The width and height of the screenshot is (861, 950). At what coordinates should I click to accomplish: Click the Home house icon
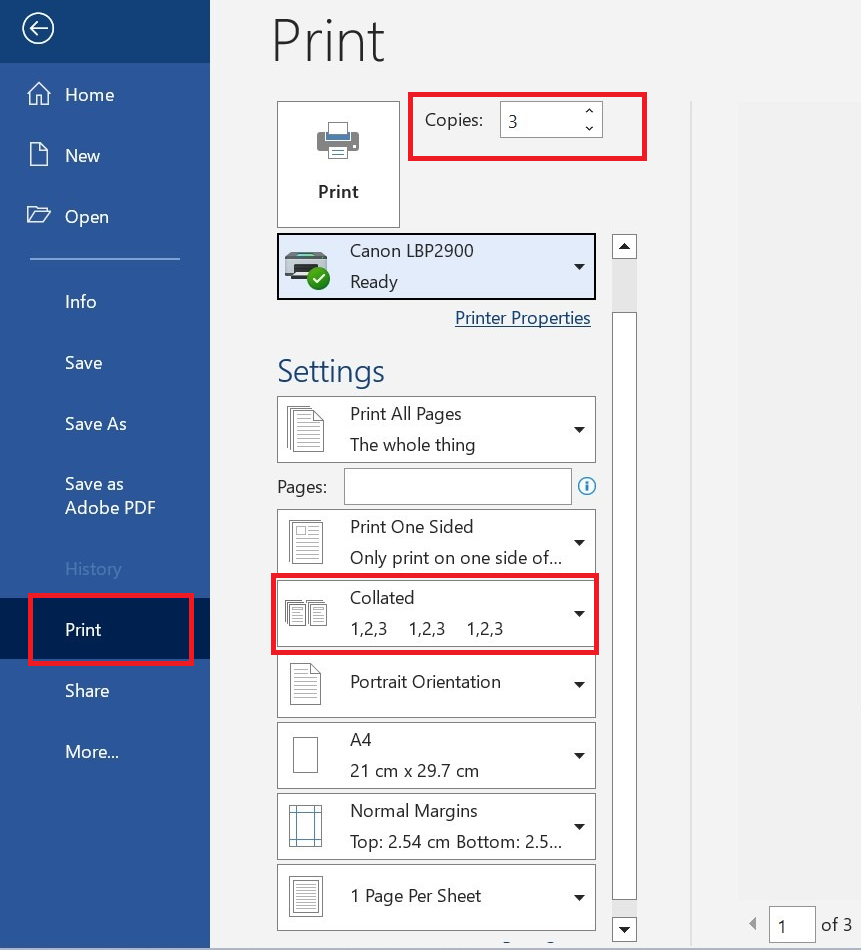coord(39,94)
